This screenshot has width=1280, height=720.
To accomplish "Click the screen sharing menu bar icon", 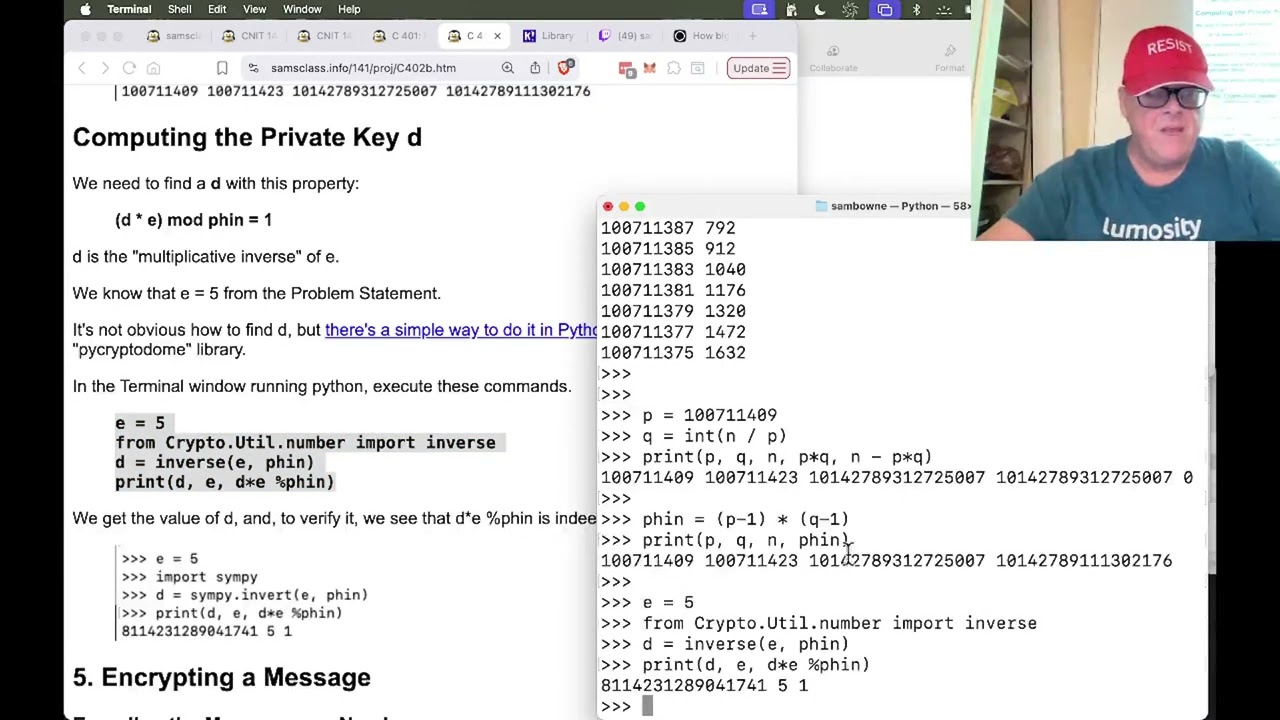I will pyautogui.click(x=760, y=10).
